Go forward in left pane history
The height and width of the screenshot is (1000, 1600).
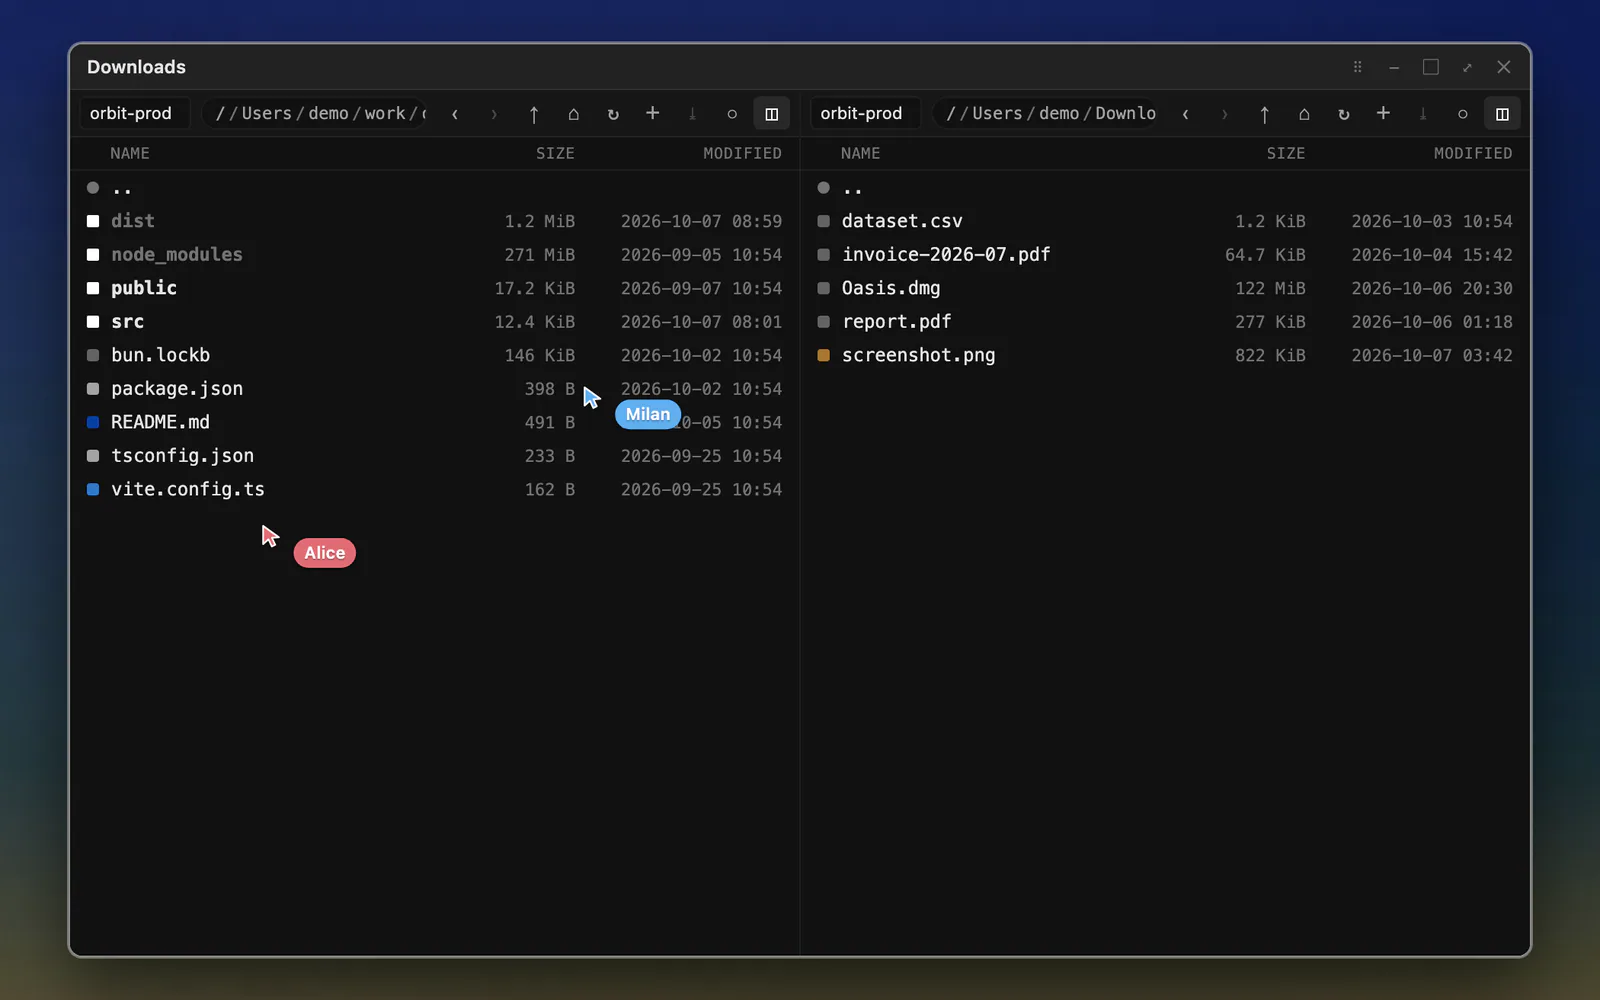tap(494, 114)
